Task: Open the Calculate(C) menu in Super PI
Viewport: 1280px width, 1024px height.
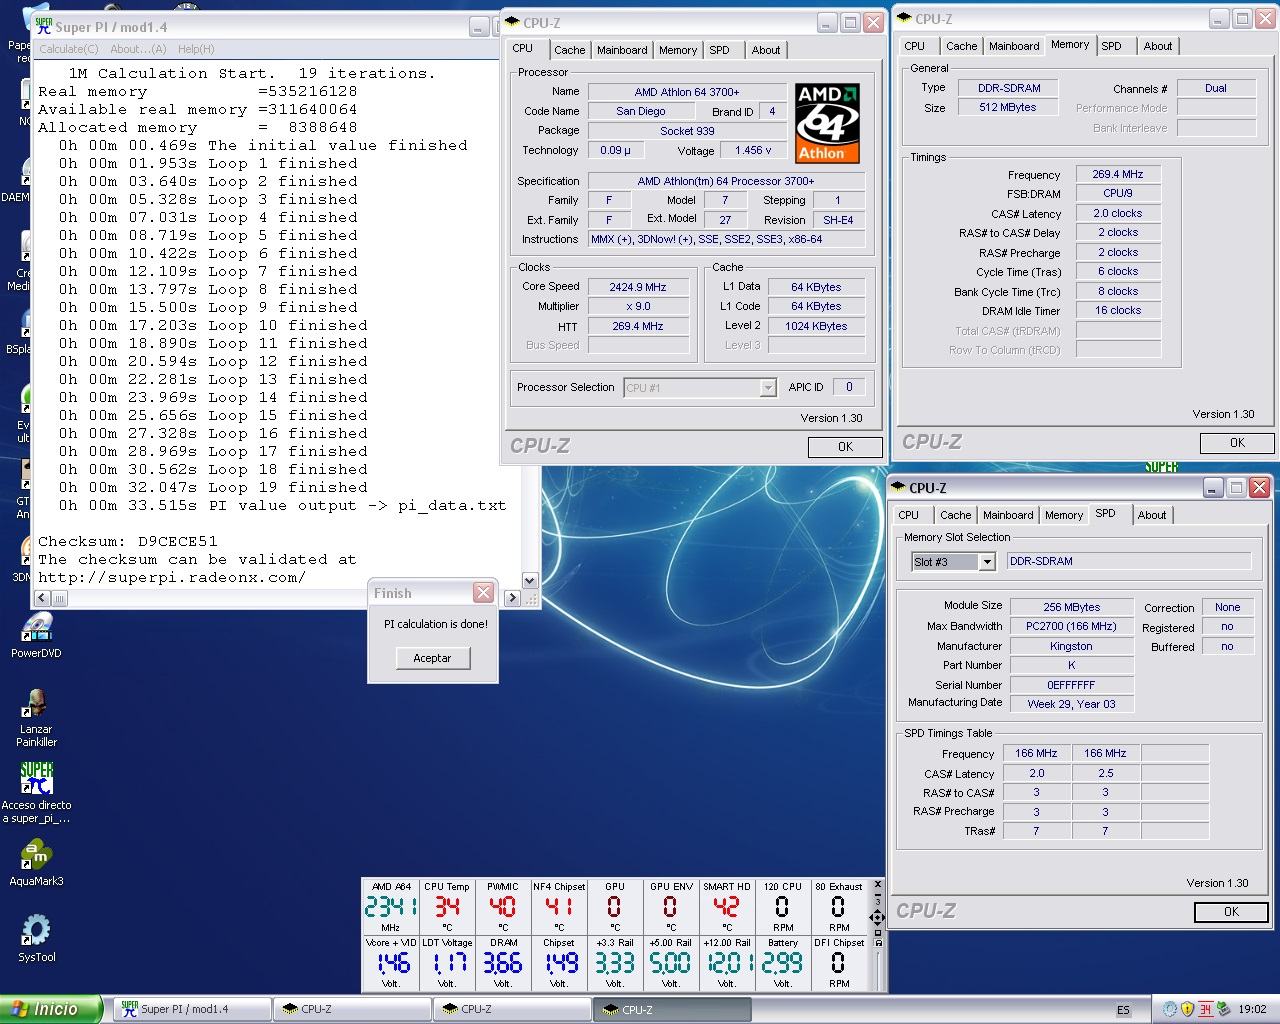Action: coord(69,49)
